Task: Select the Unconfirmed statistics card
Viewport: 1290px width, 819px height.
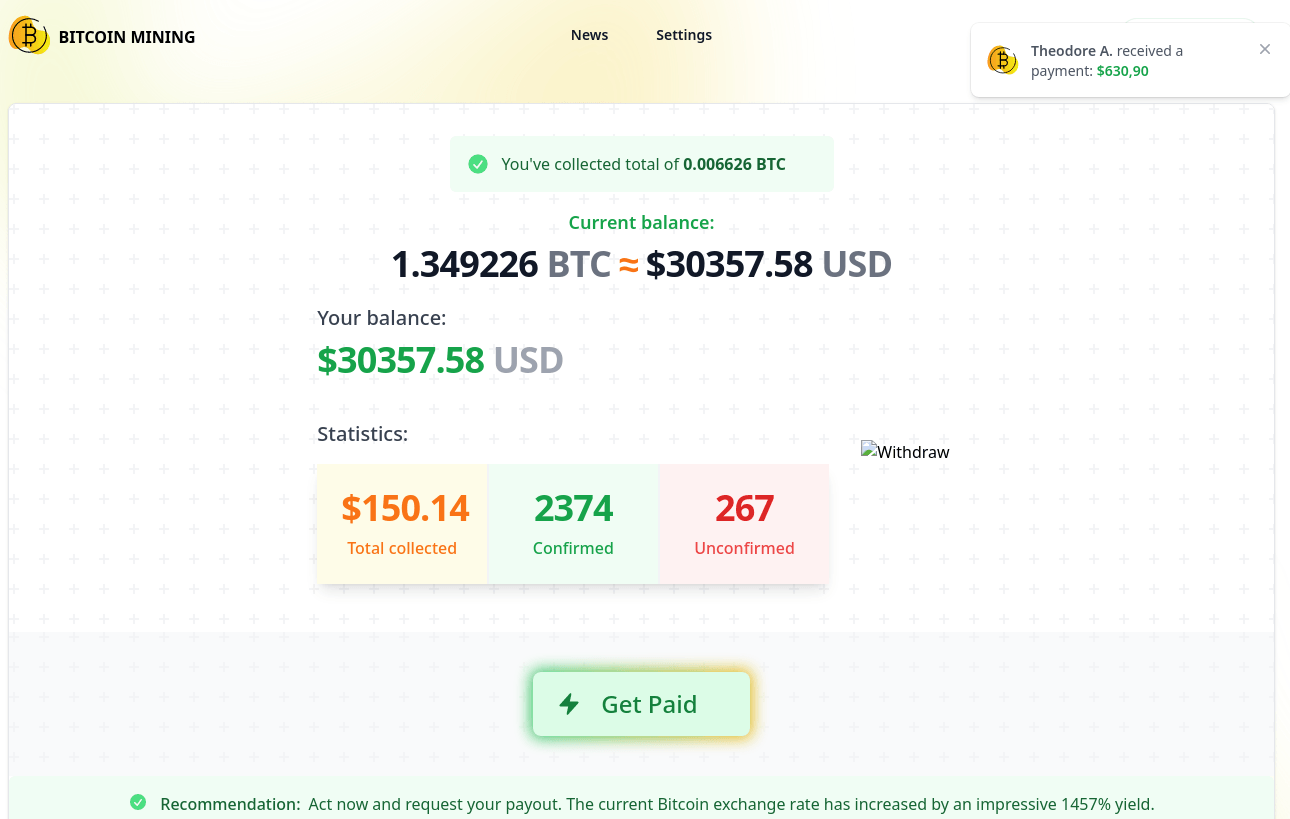Action: [x=744, y=523]
